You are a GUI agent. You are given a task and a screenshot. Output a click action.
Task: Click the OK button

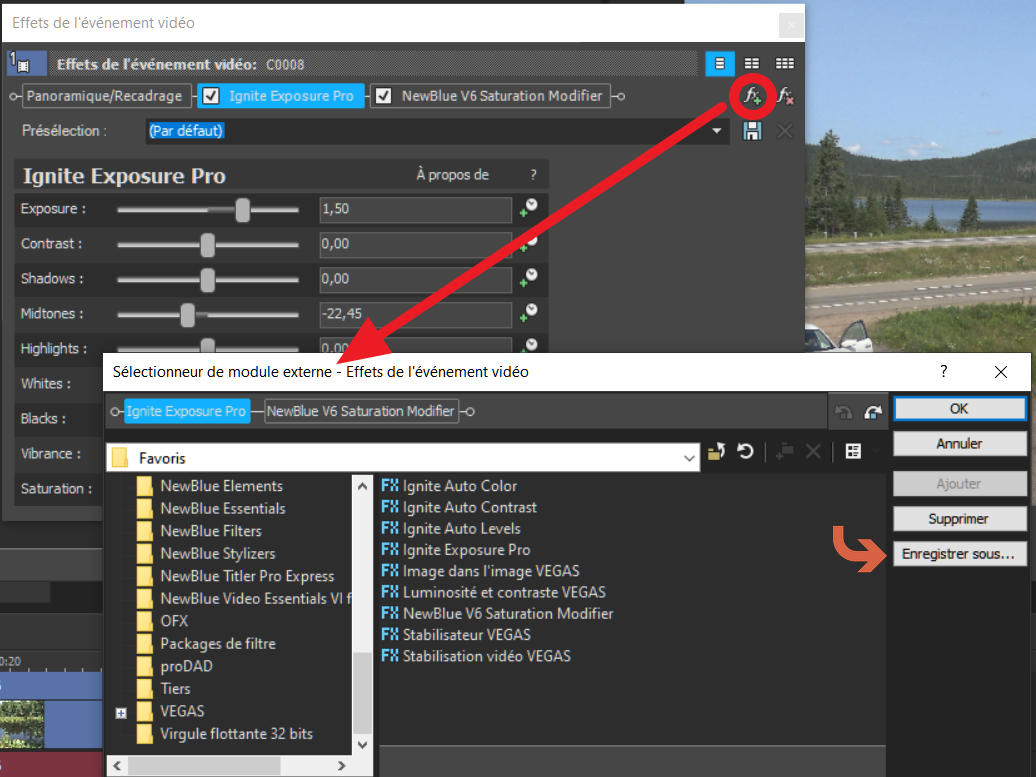(959, 408)
